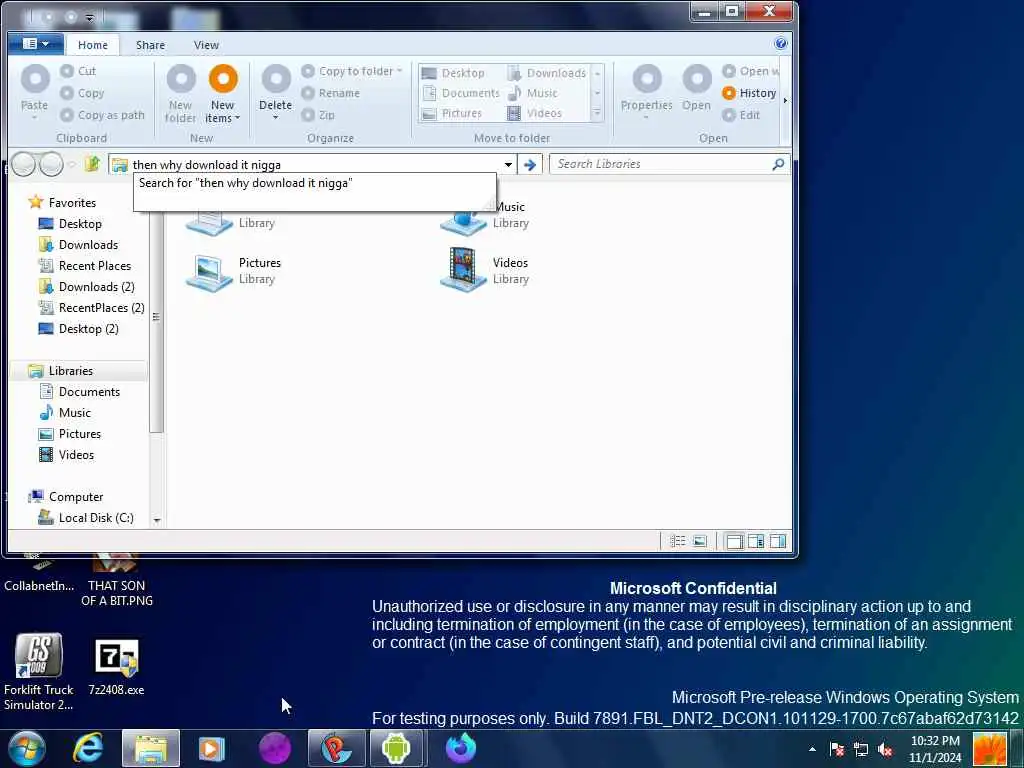
Task: Click the Up folder button
Action: coord(92,164)
